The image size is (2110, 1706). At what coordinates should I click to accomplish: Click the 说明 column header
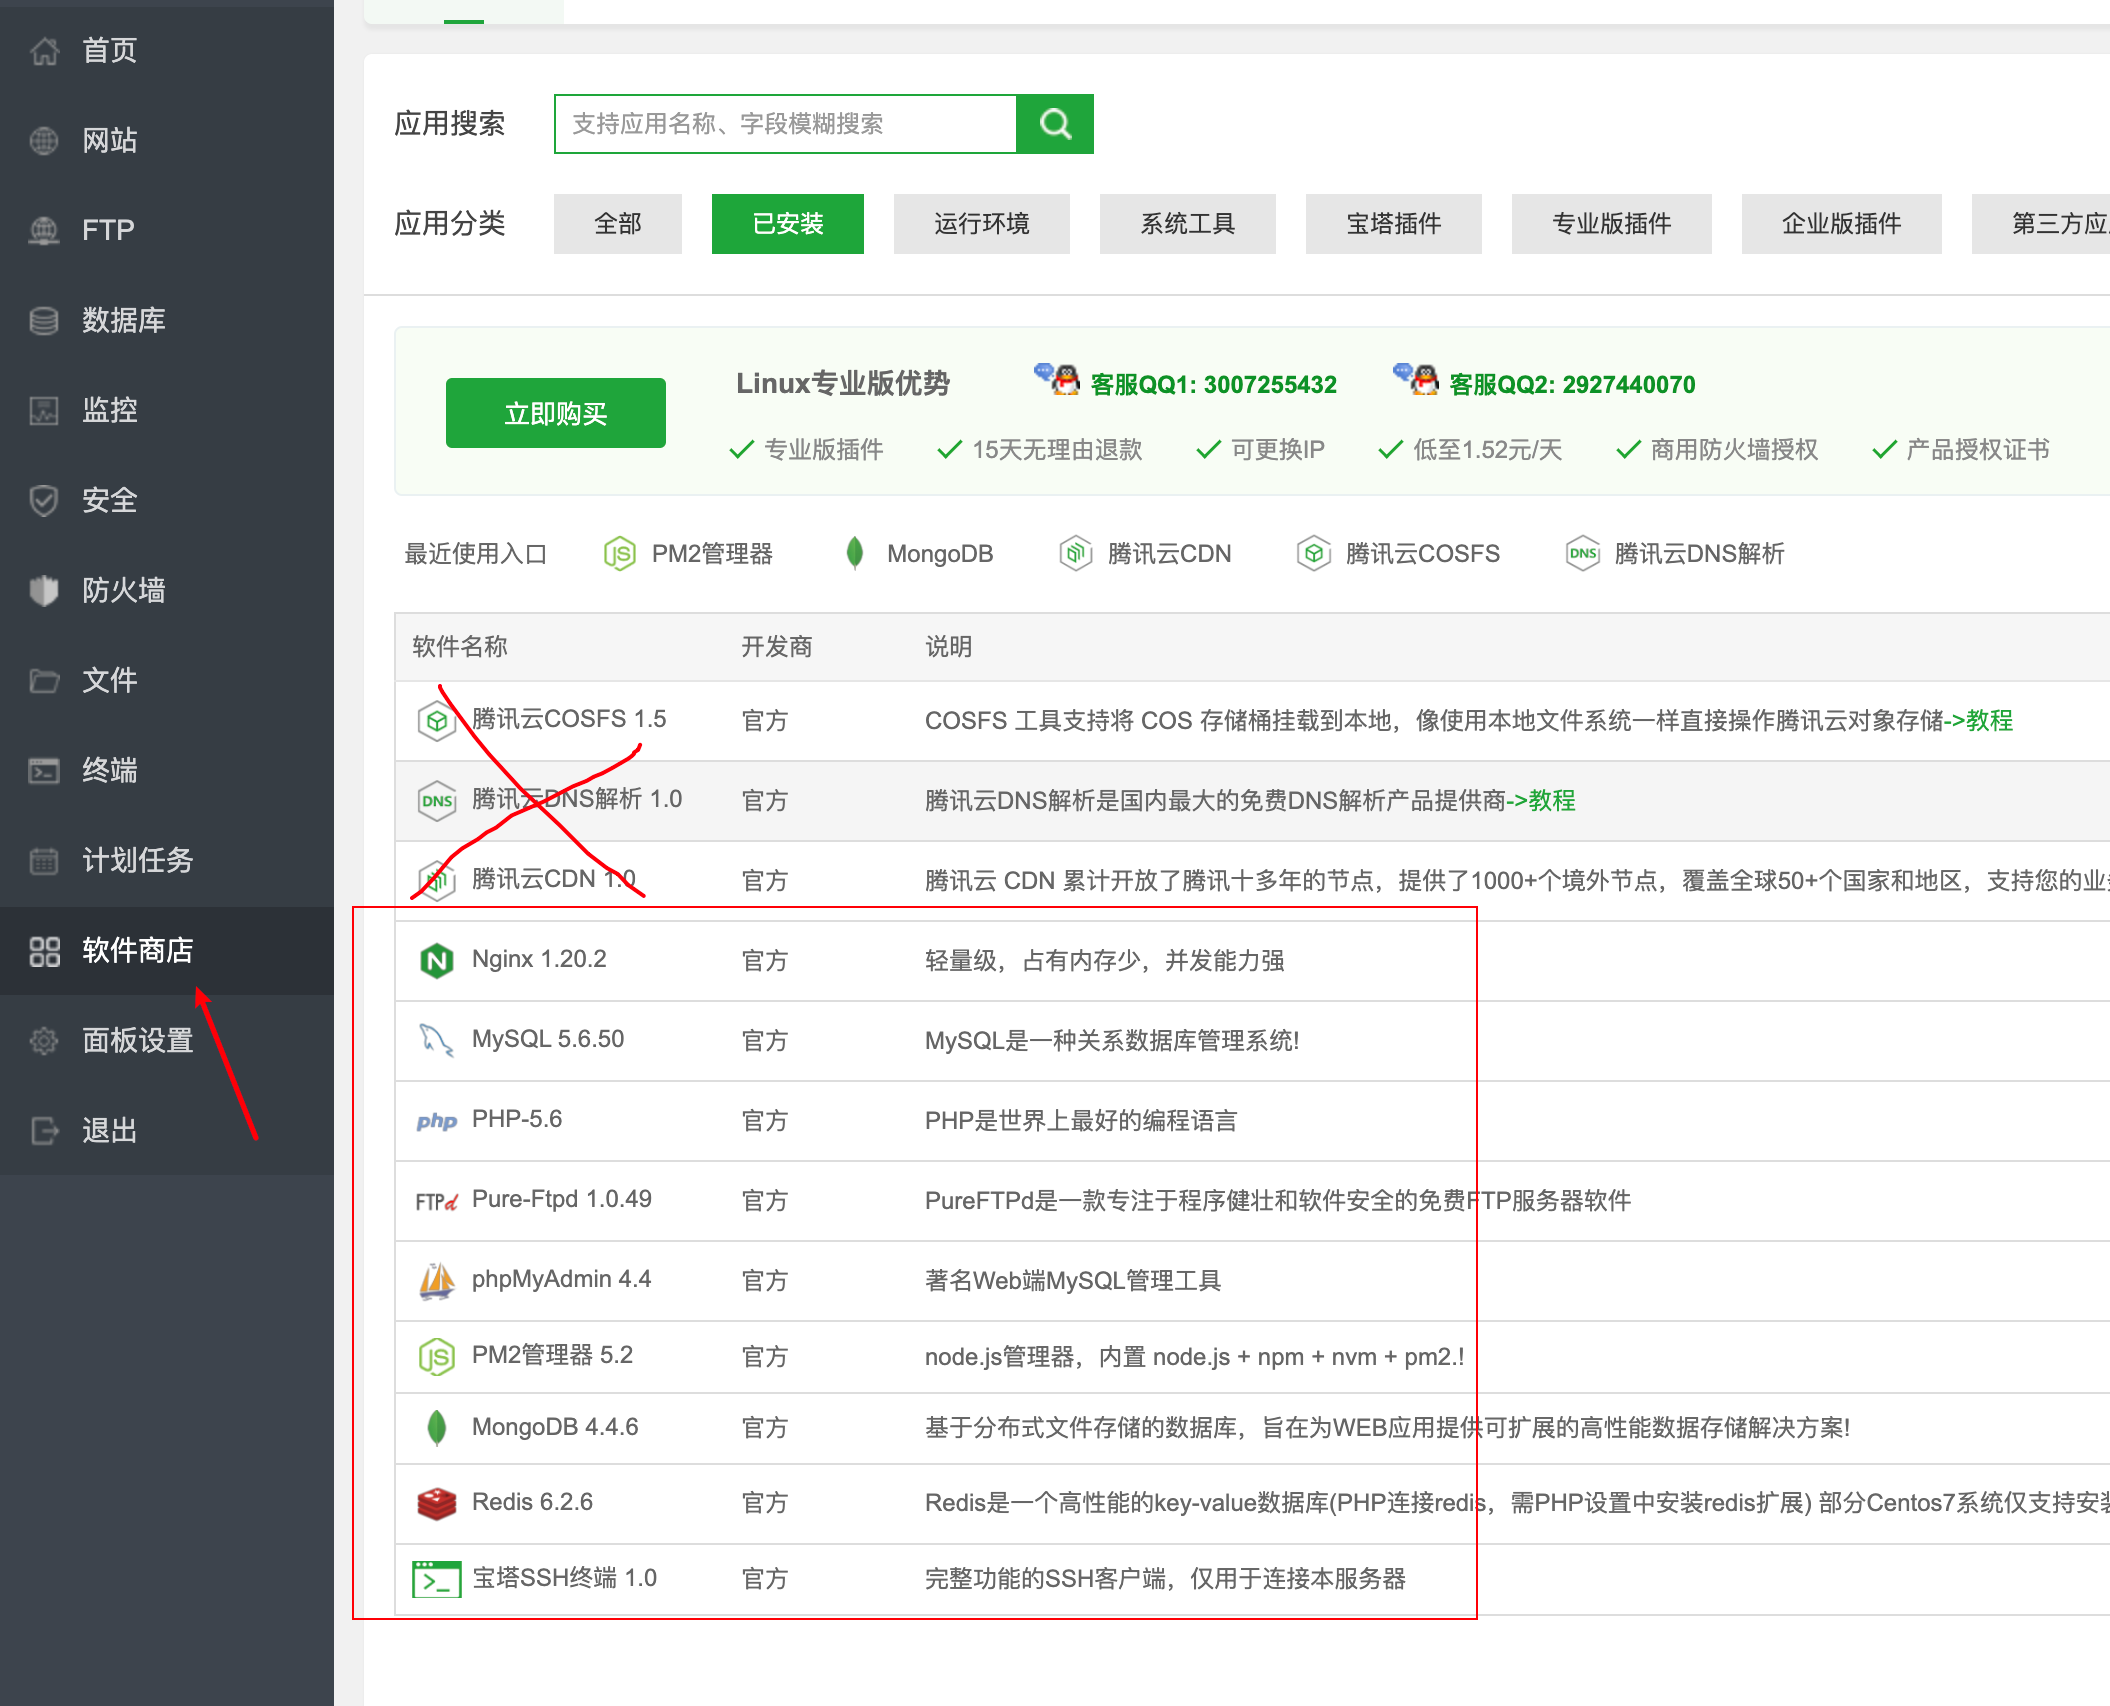coord(949,648)
